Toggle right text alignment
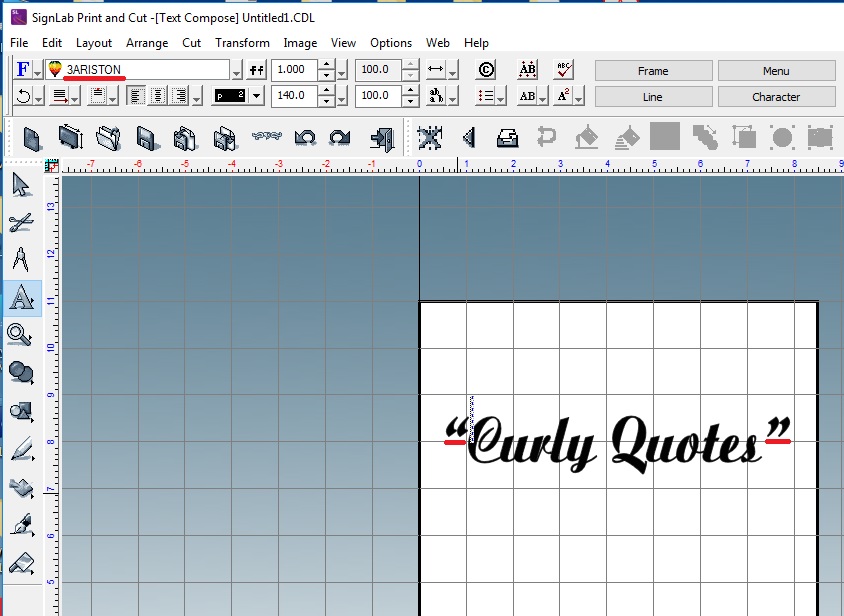This screenshot has height=616, width=844. pos(179,96)
